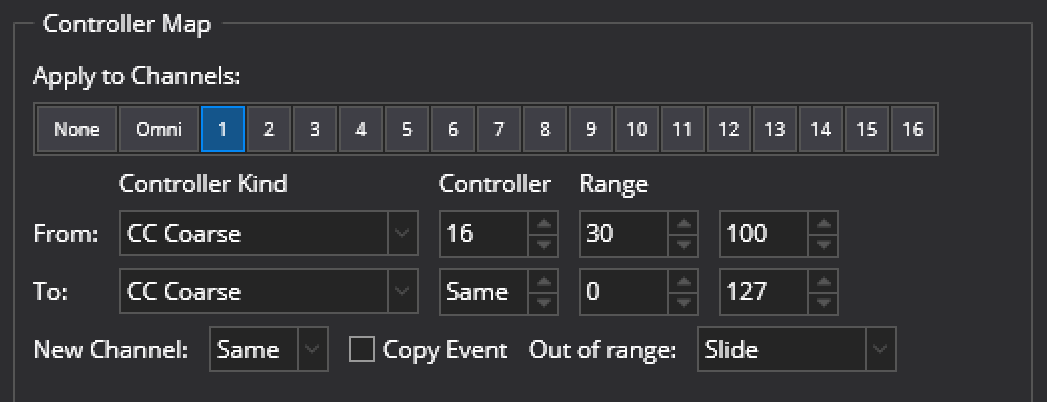Viewport: 1047px width, 402px height.
Task: Increase the From Controller number stepper
Action: point(543,225)
